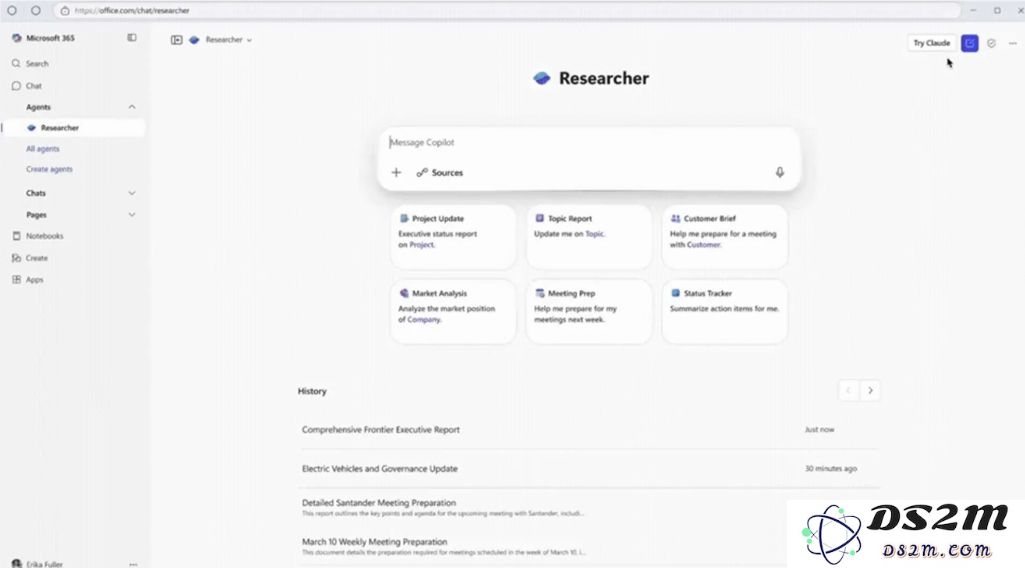
Task: Expand the Chats section
Action: (132, 193)
